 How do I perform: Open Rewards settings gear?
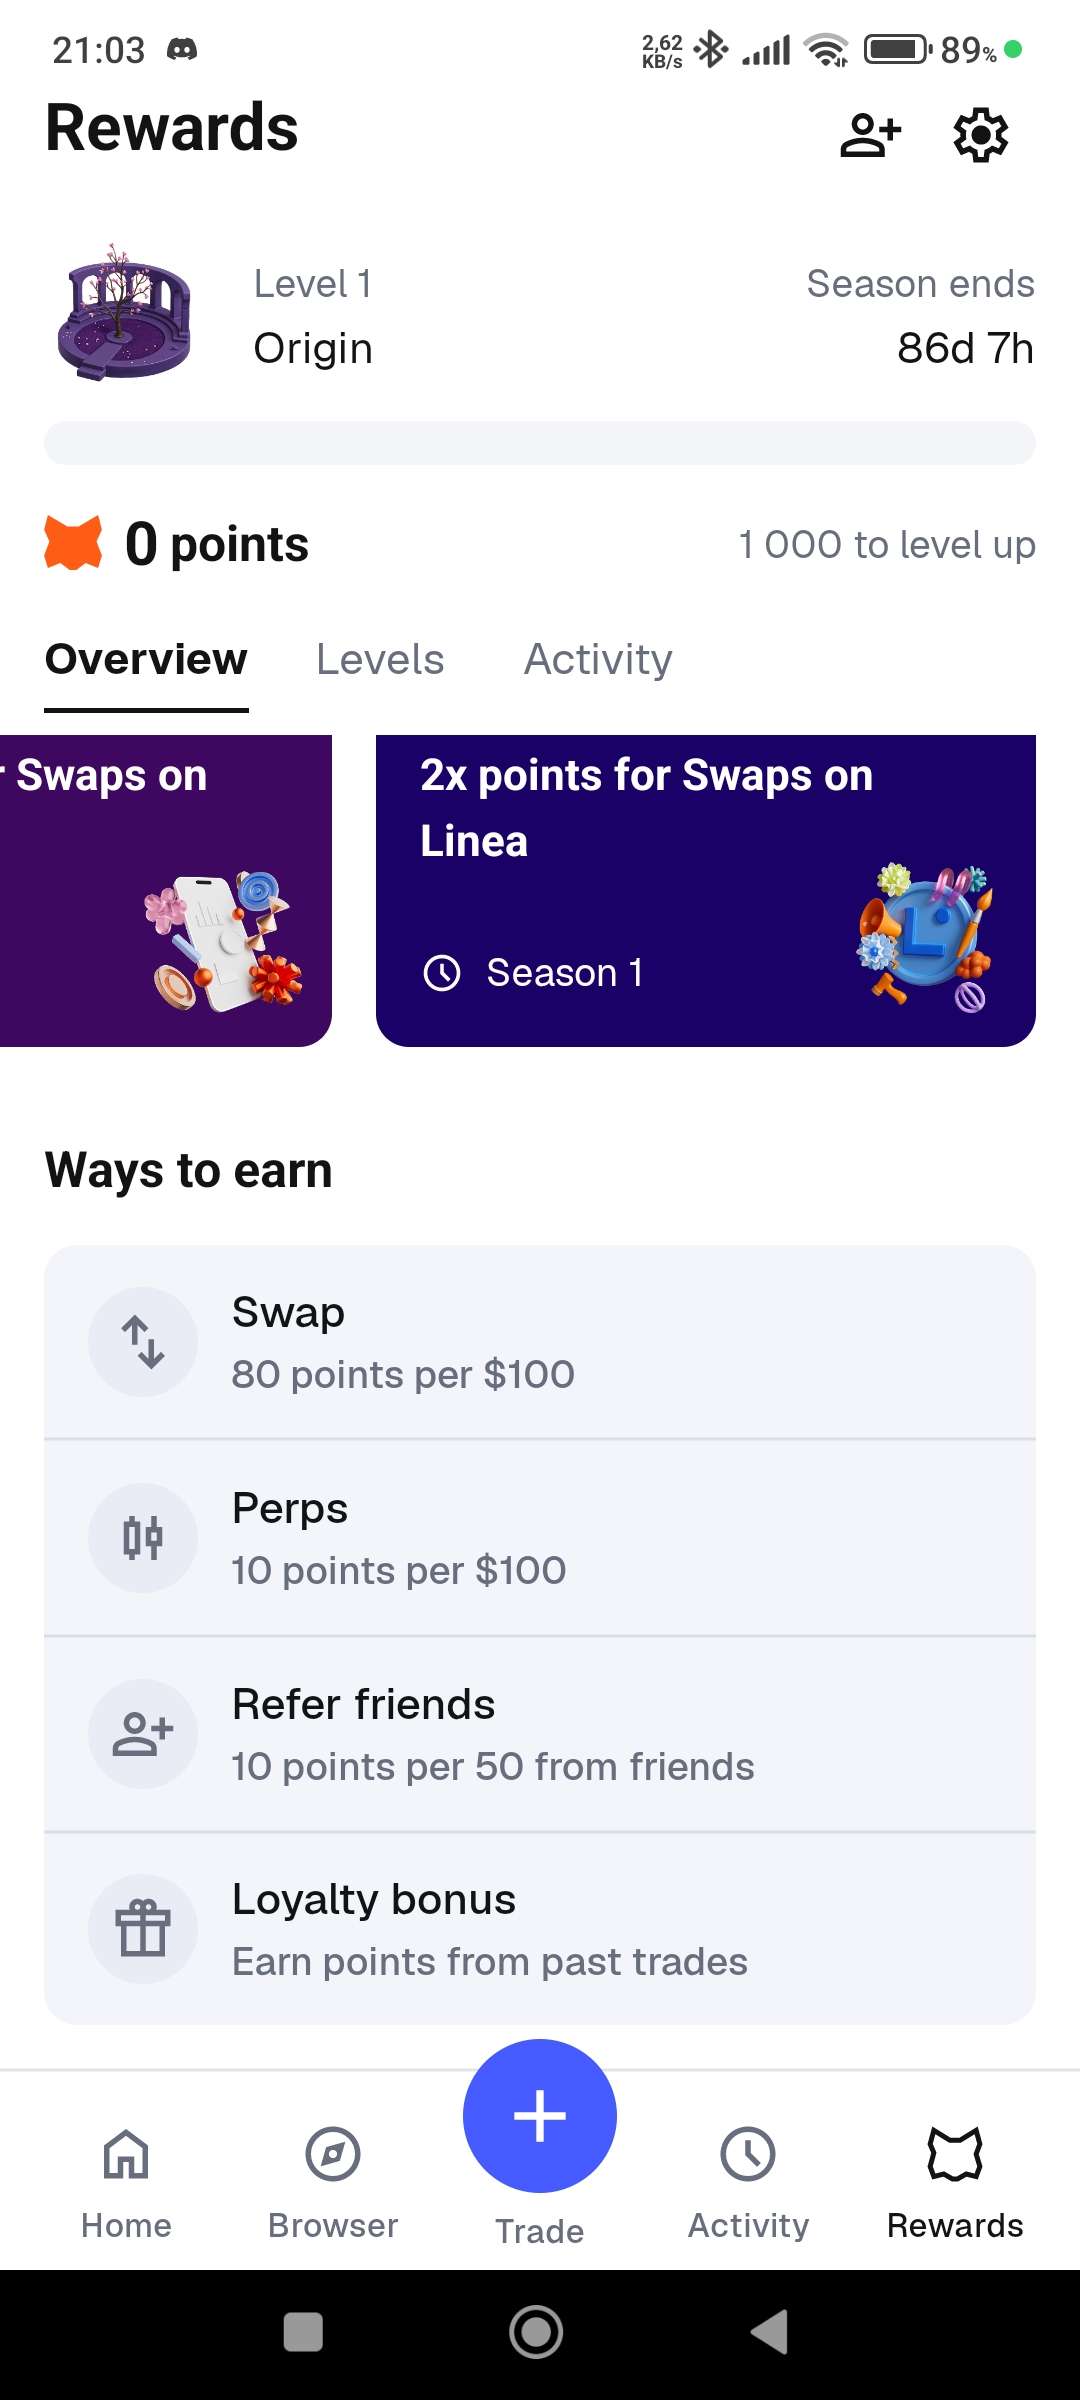point(980,135)
